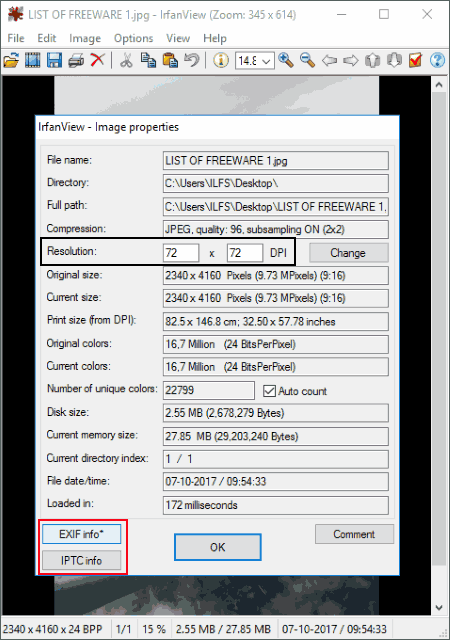
Task: Undo last action with the arrow icon
Action: [192, 60]
